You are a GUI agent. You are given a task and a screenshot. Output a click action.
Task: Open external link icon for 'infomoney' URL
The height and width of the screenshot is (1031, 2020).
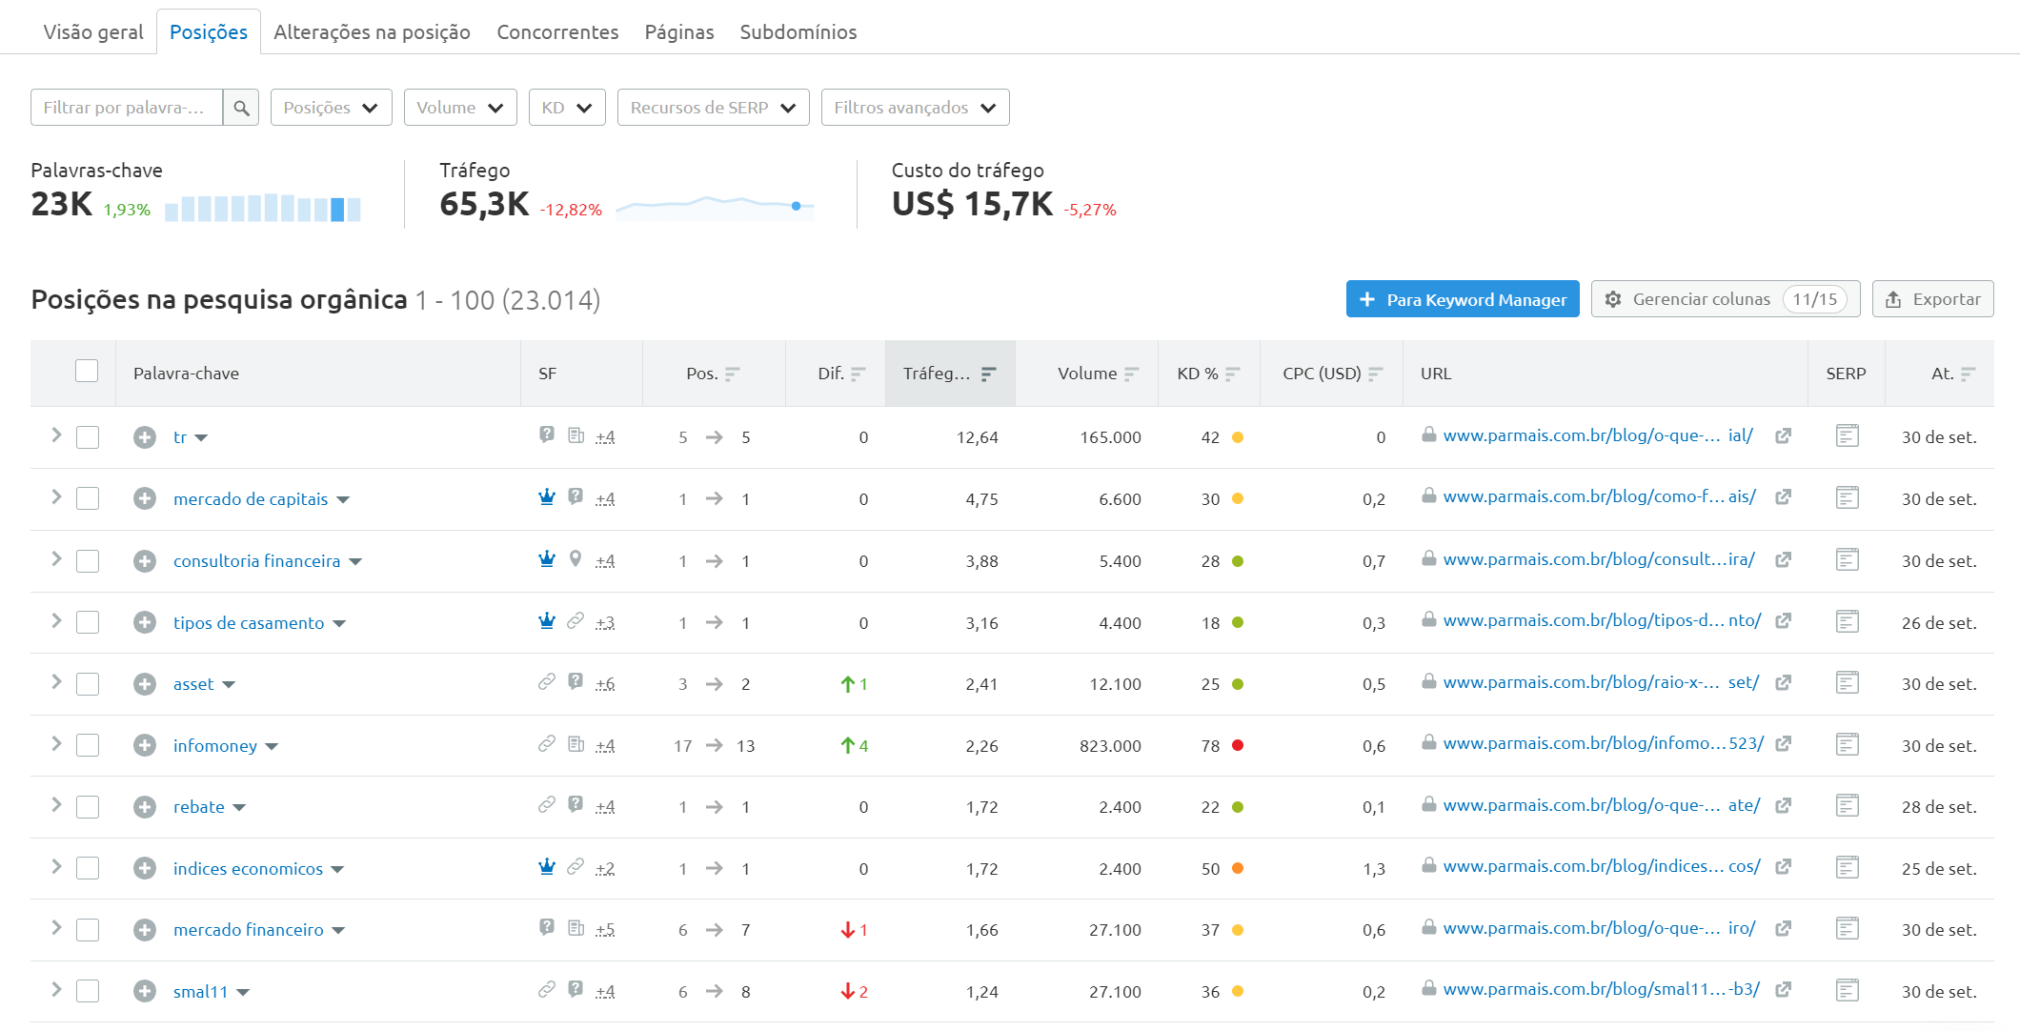[x=1783, y=744]
